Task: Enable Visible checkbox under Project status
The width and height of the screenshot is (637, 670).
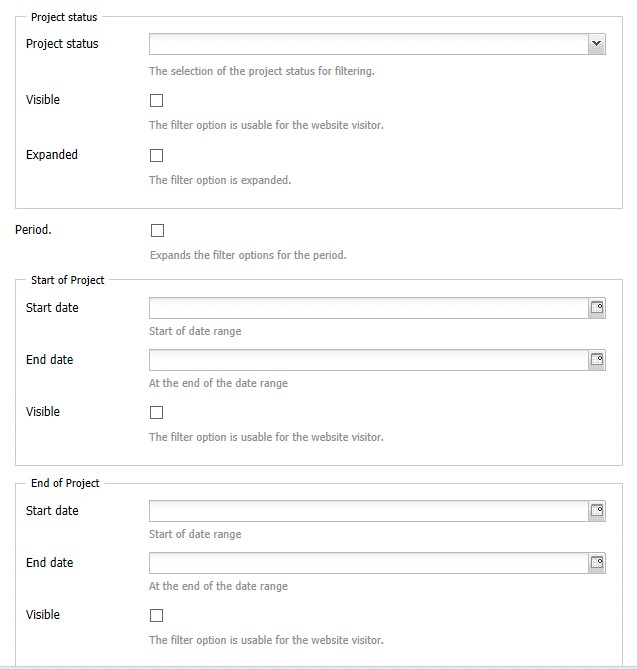Action: click(156, 101)
